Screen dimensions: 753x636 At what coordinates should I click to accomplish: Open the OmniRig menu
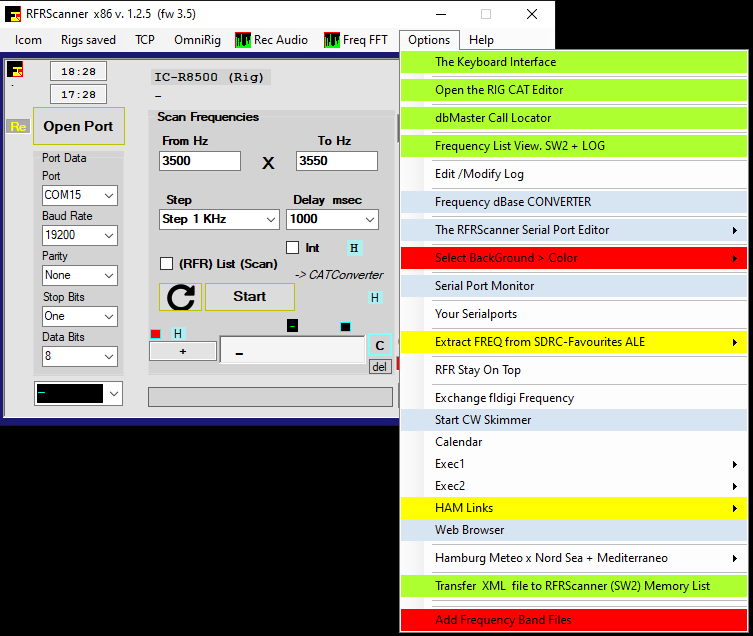pos(197,40)
